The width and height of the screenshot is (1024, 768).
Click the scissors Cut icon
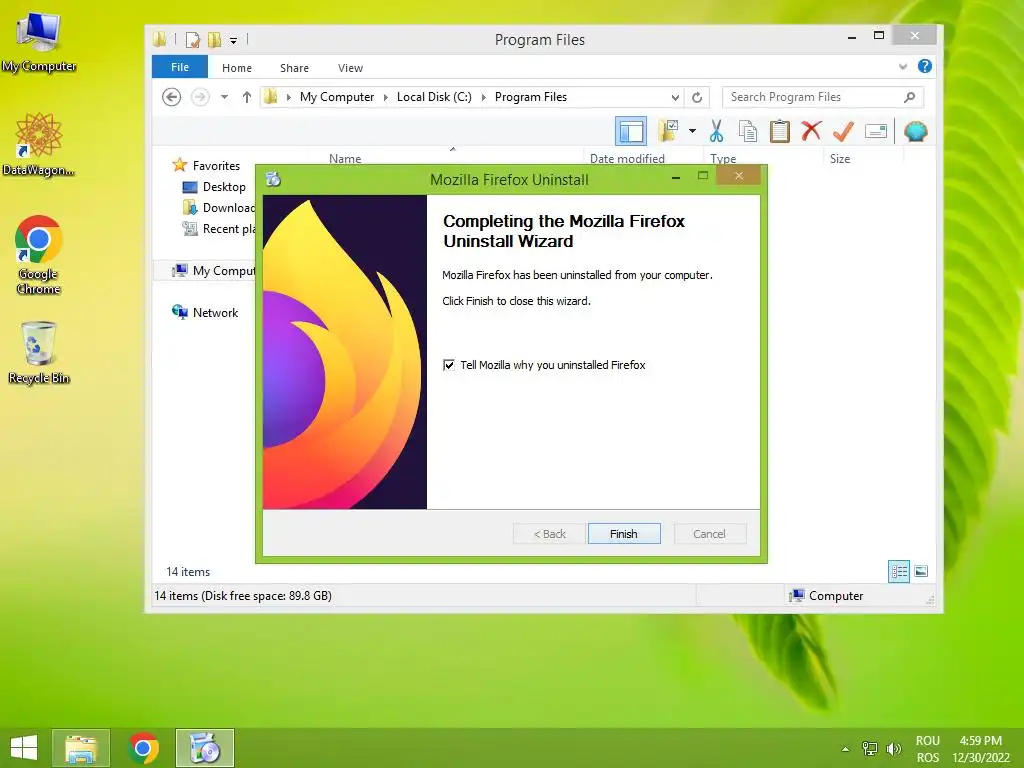(716, 131)
